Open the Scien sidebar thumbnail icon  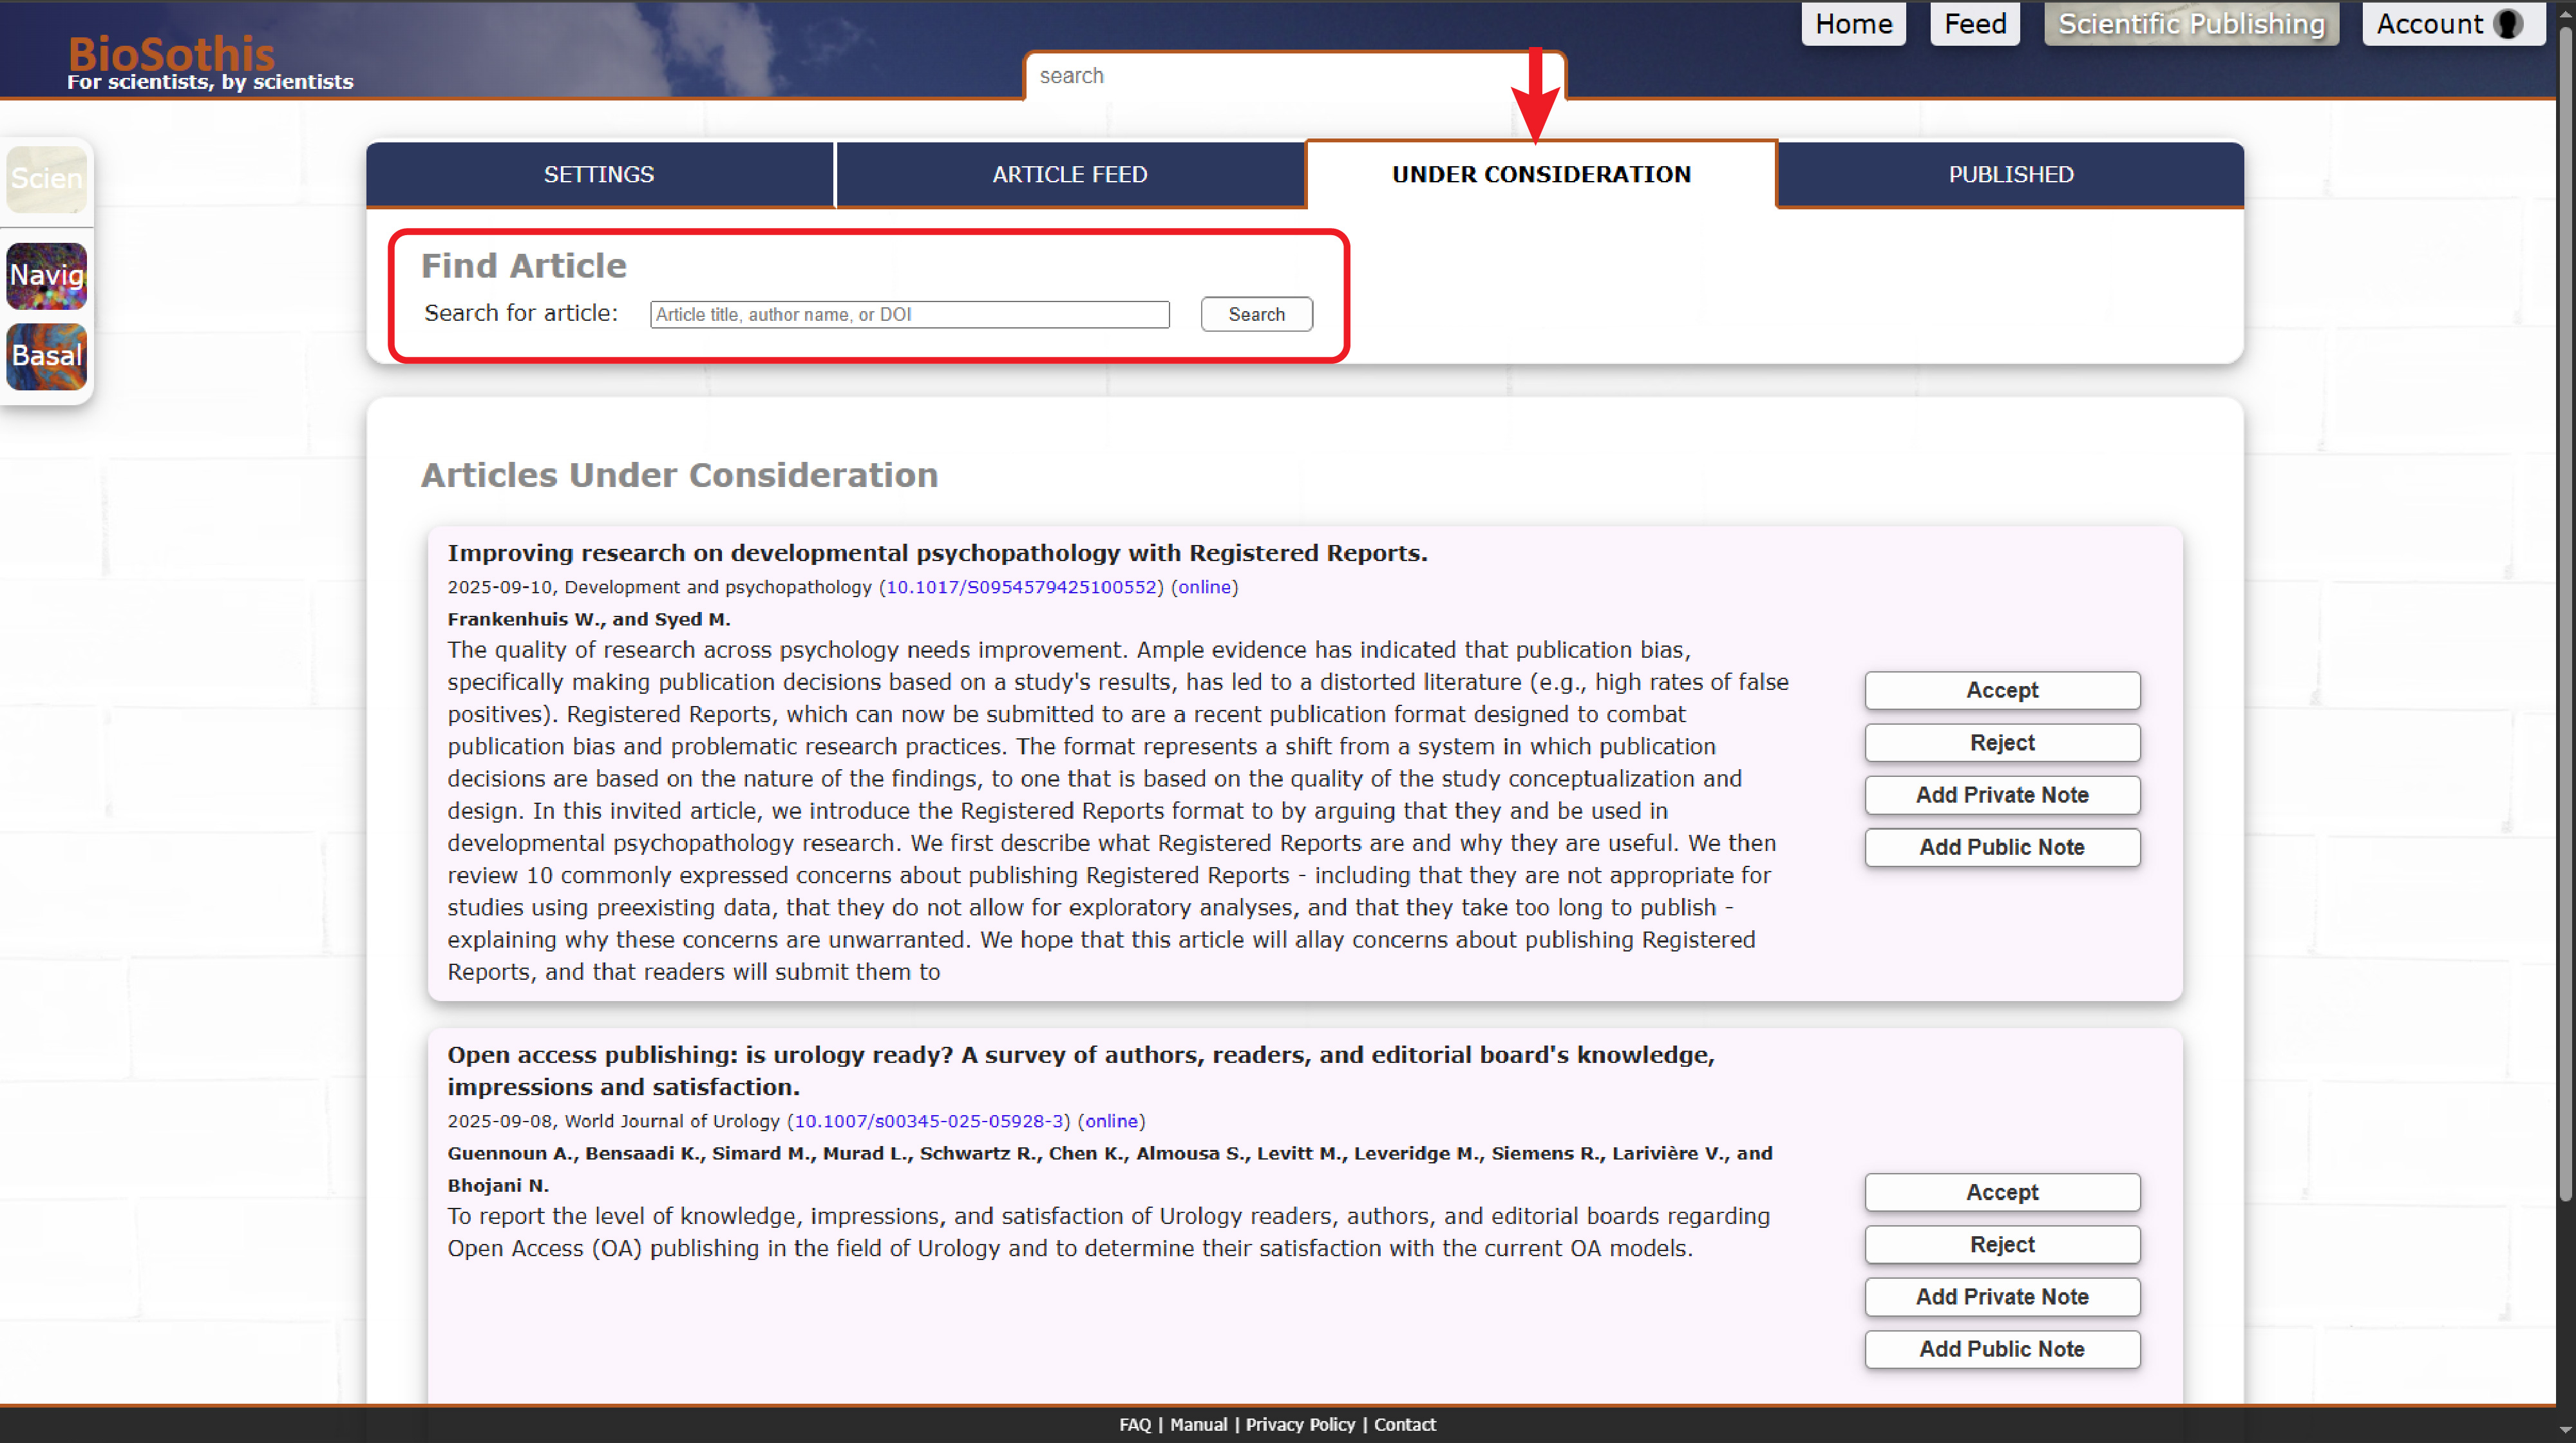[46, 179]
